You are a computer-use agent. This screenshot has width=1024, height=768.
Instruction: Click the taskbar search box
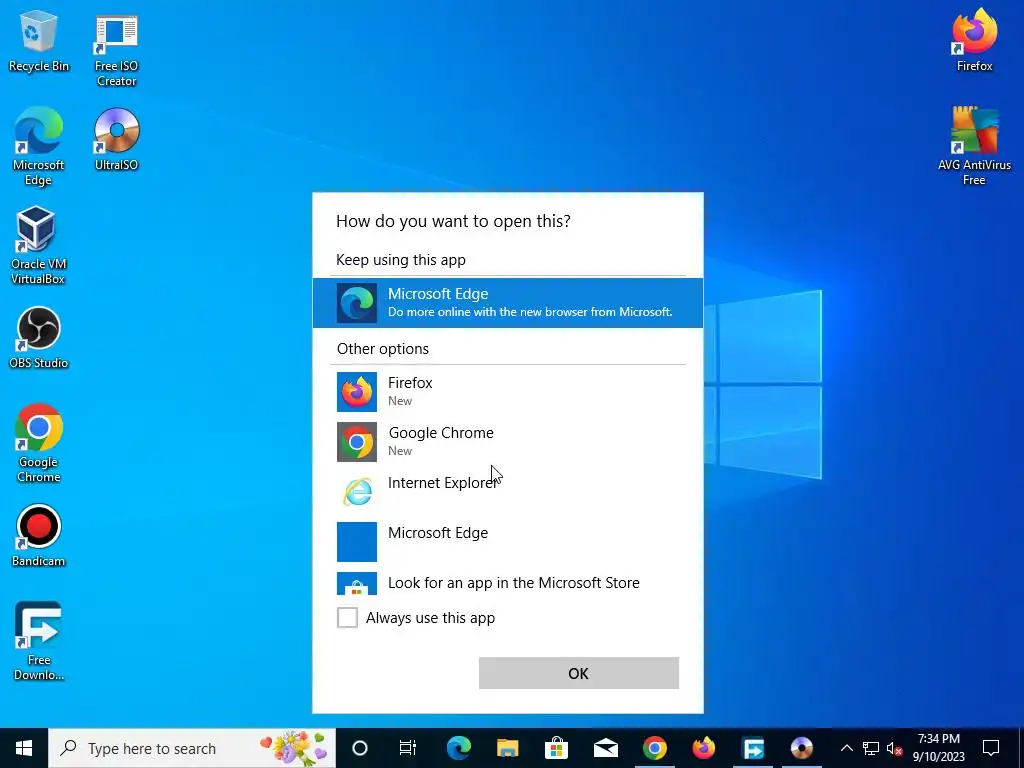tap(192, 748)
